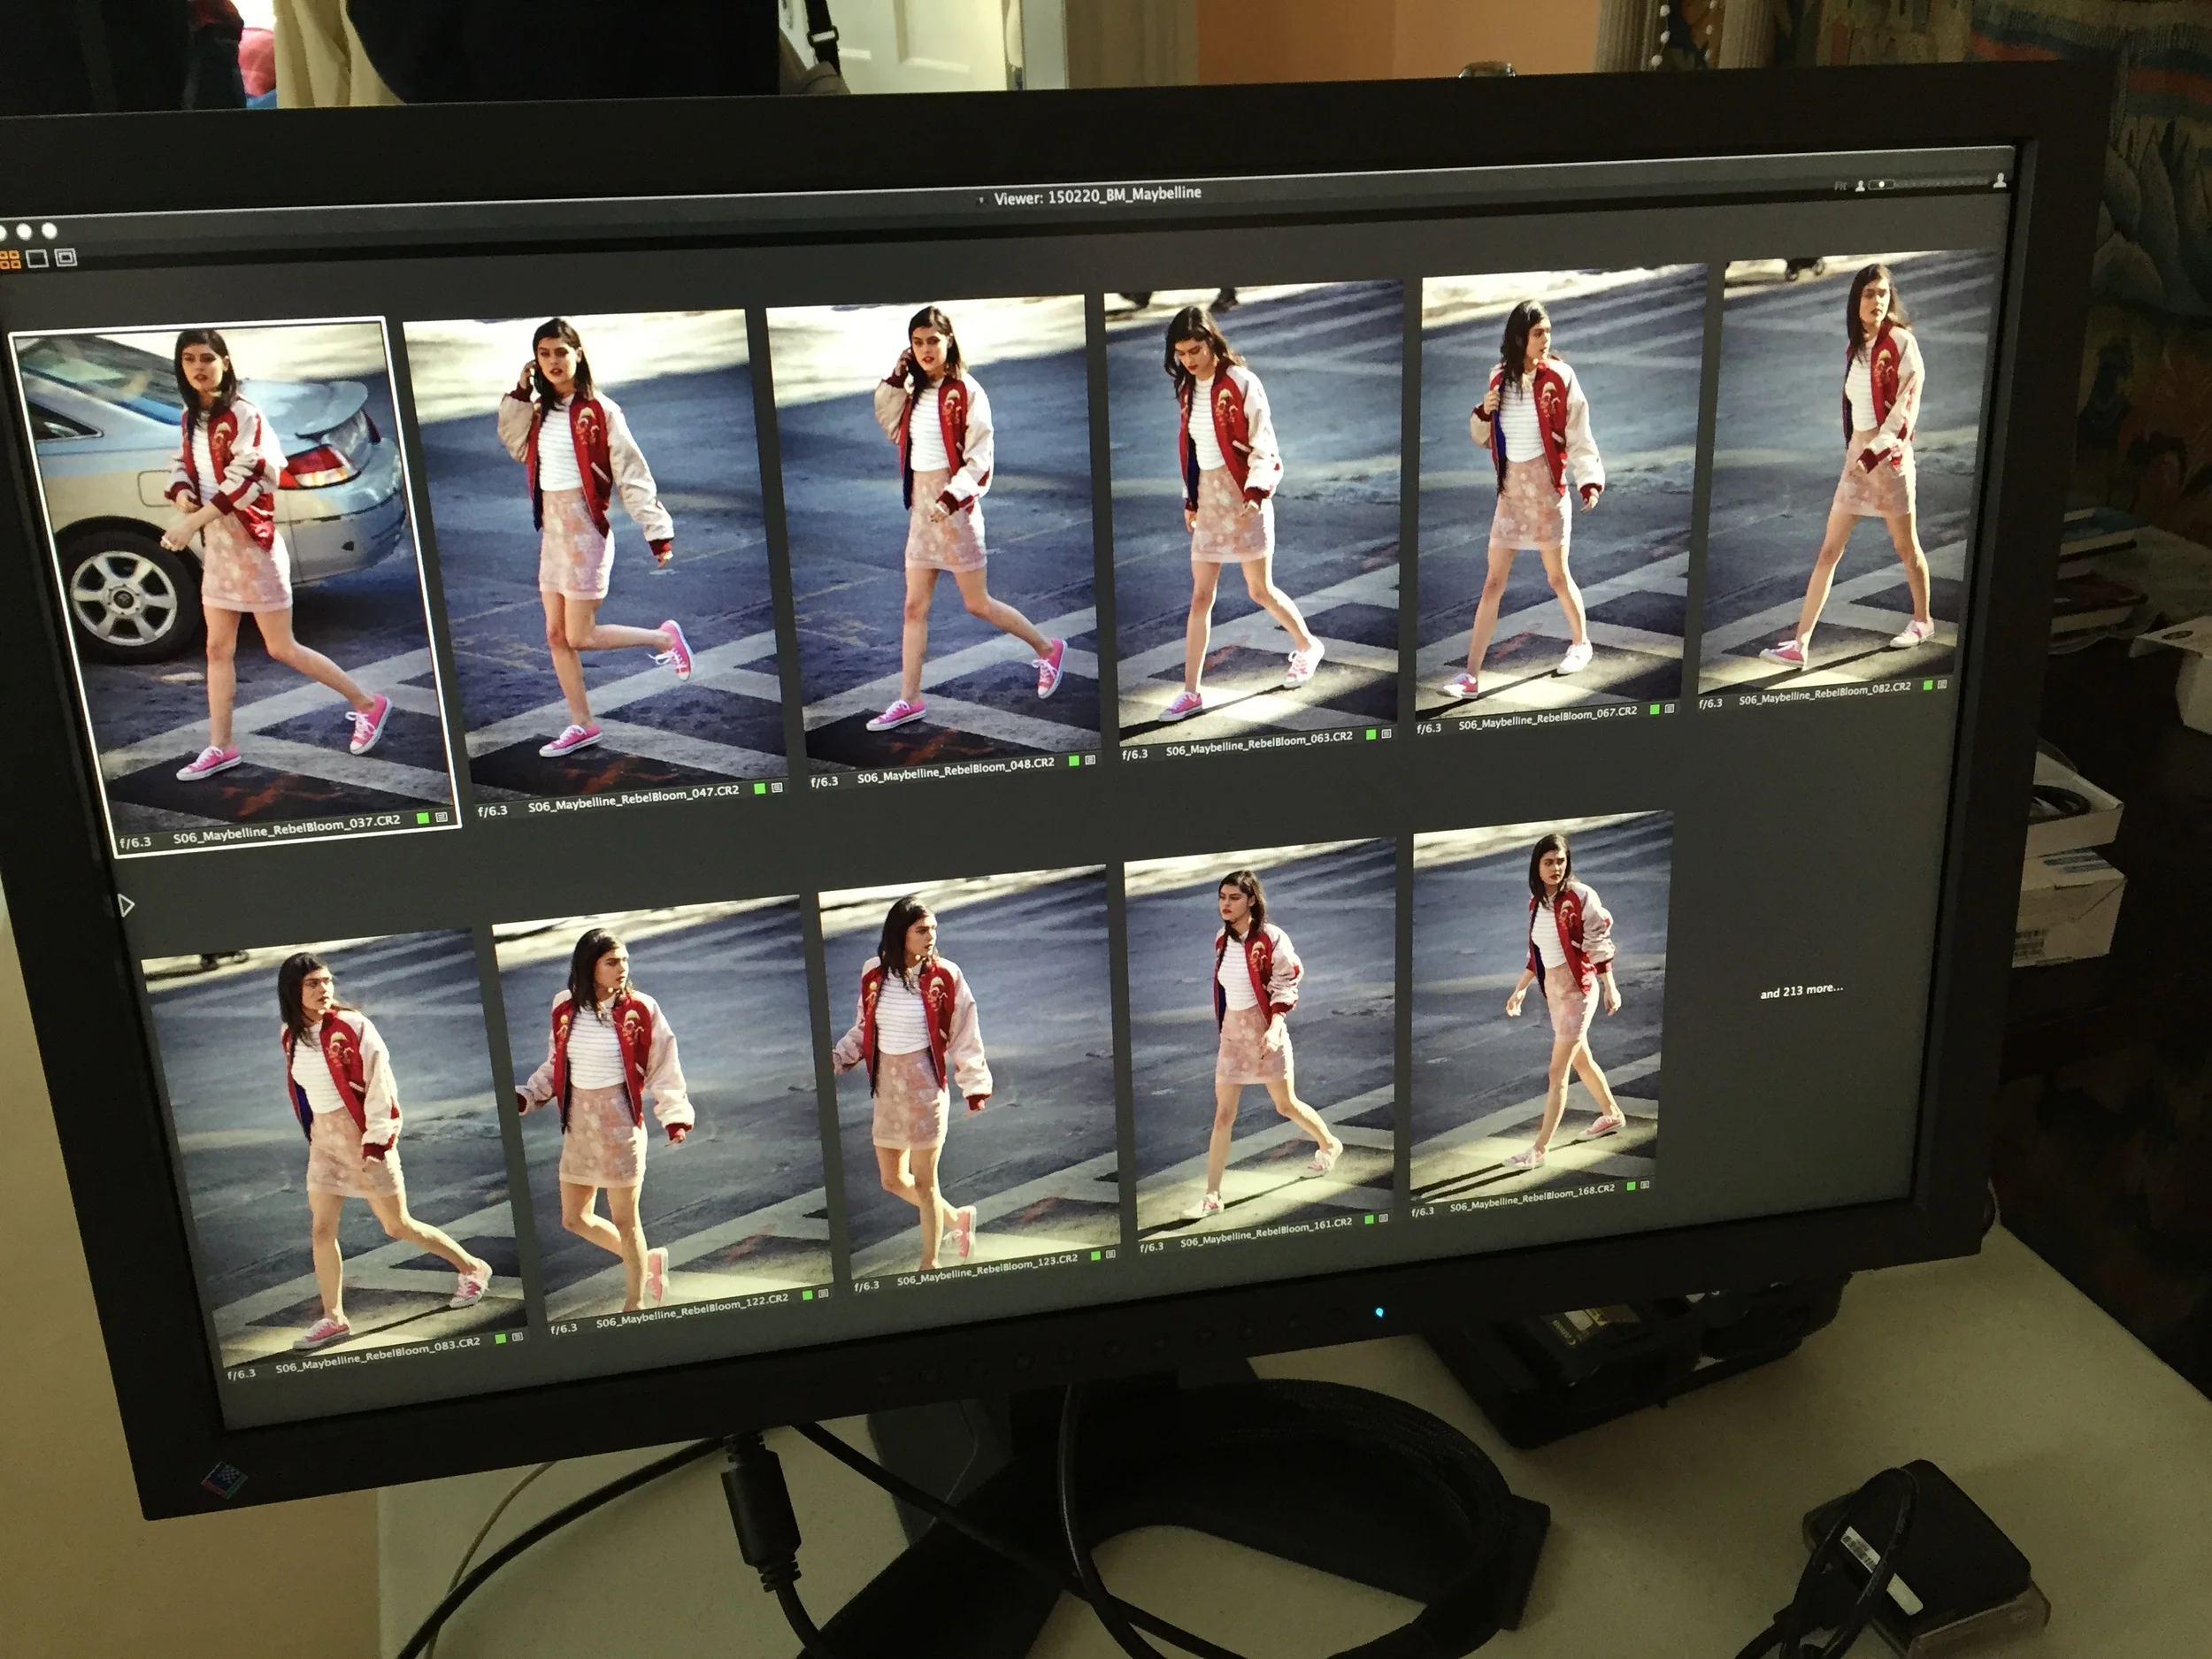Viewport: 2212px width, 1659px height.
Task: Click filename S06_Maybelline_RebelBloom_082.CR2
Action: coord(1825,694)
